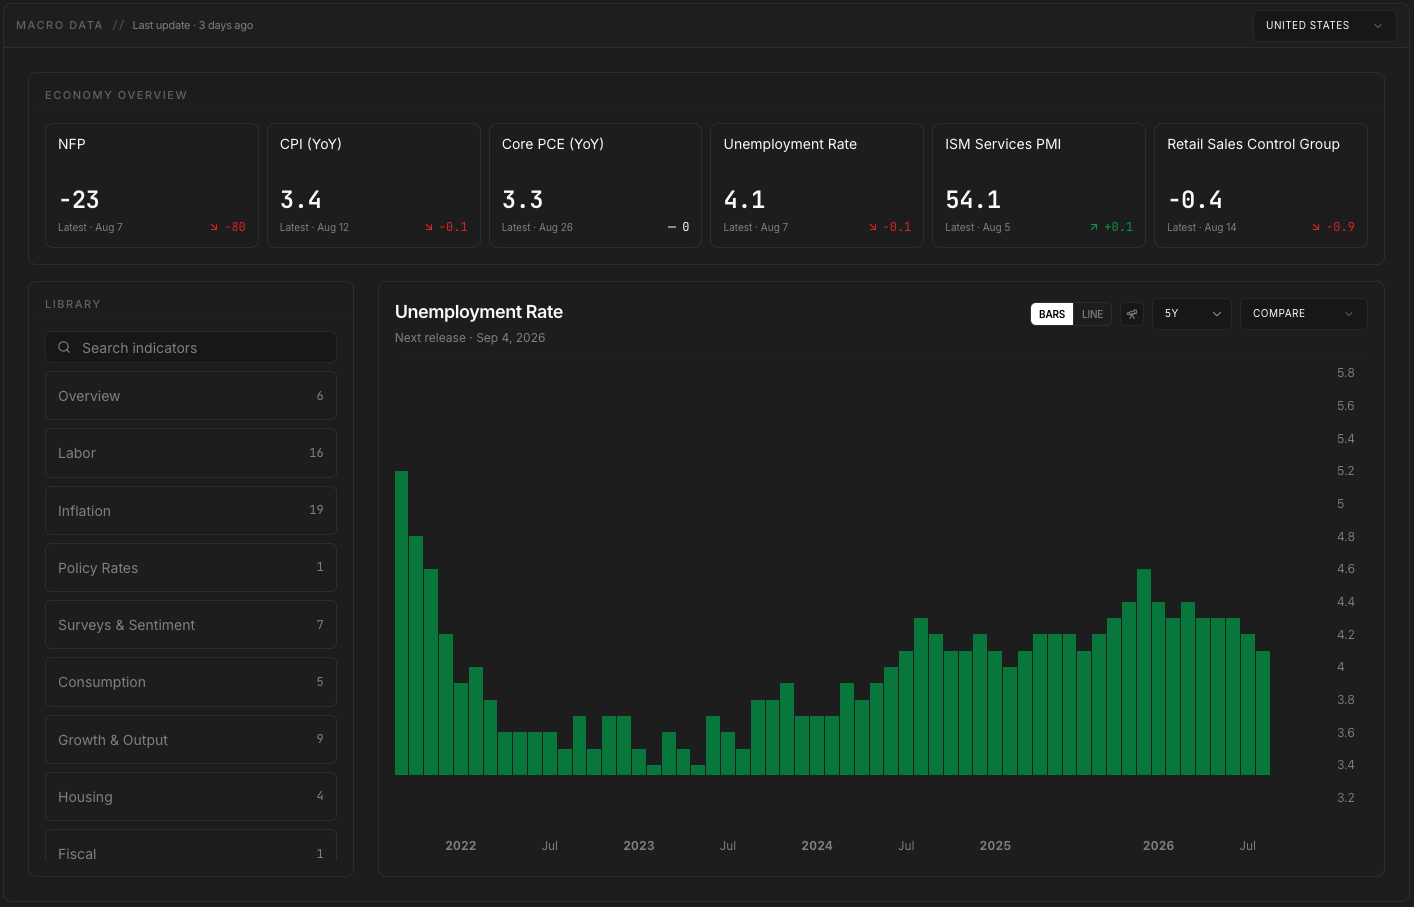Click the 54.1 value on ISM card
This screenshot has height=907, width=1414.
pyautogui.click(x=973, y=200)
